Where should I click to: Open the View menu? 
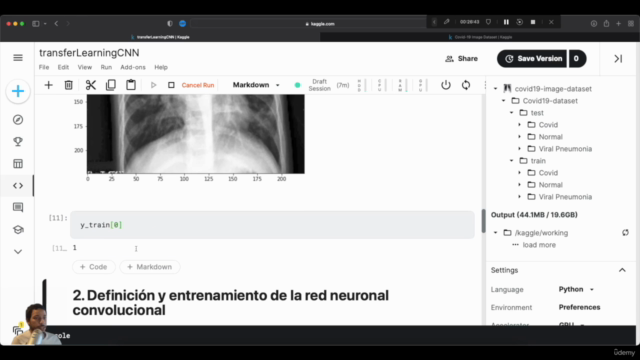(x=84, y=67)
